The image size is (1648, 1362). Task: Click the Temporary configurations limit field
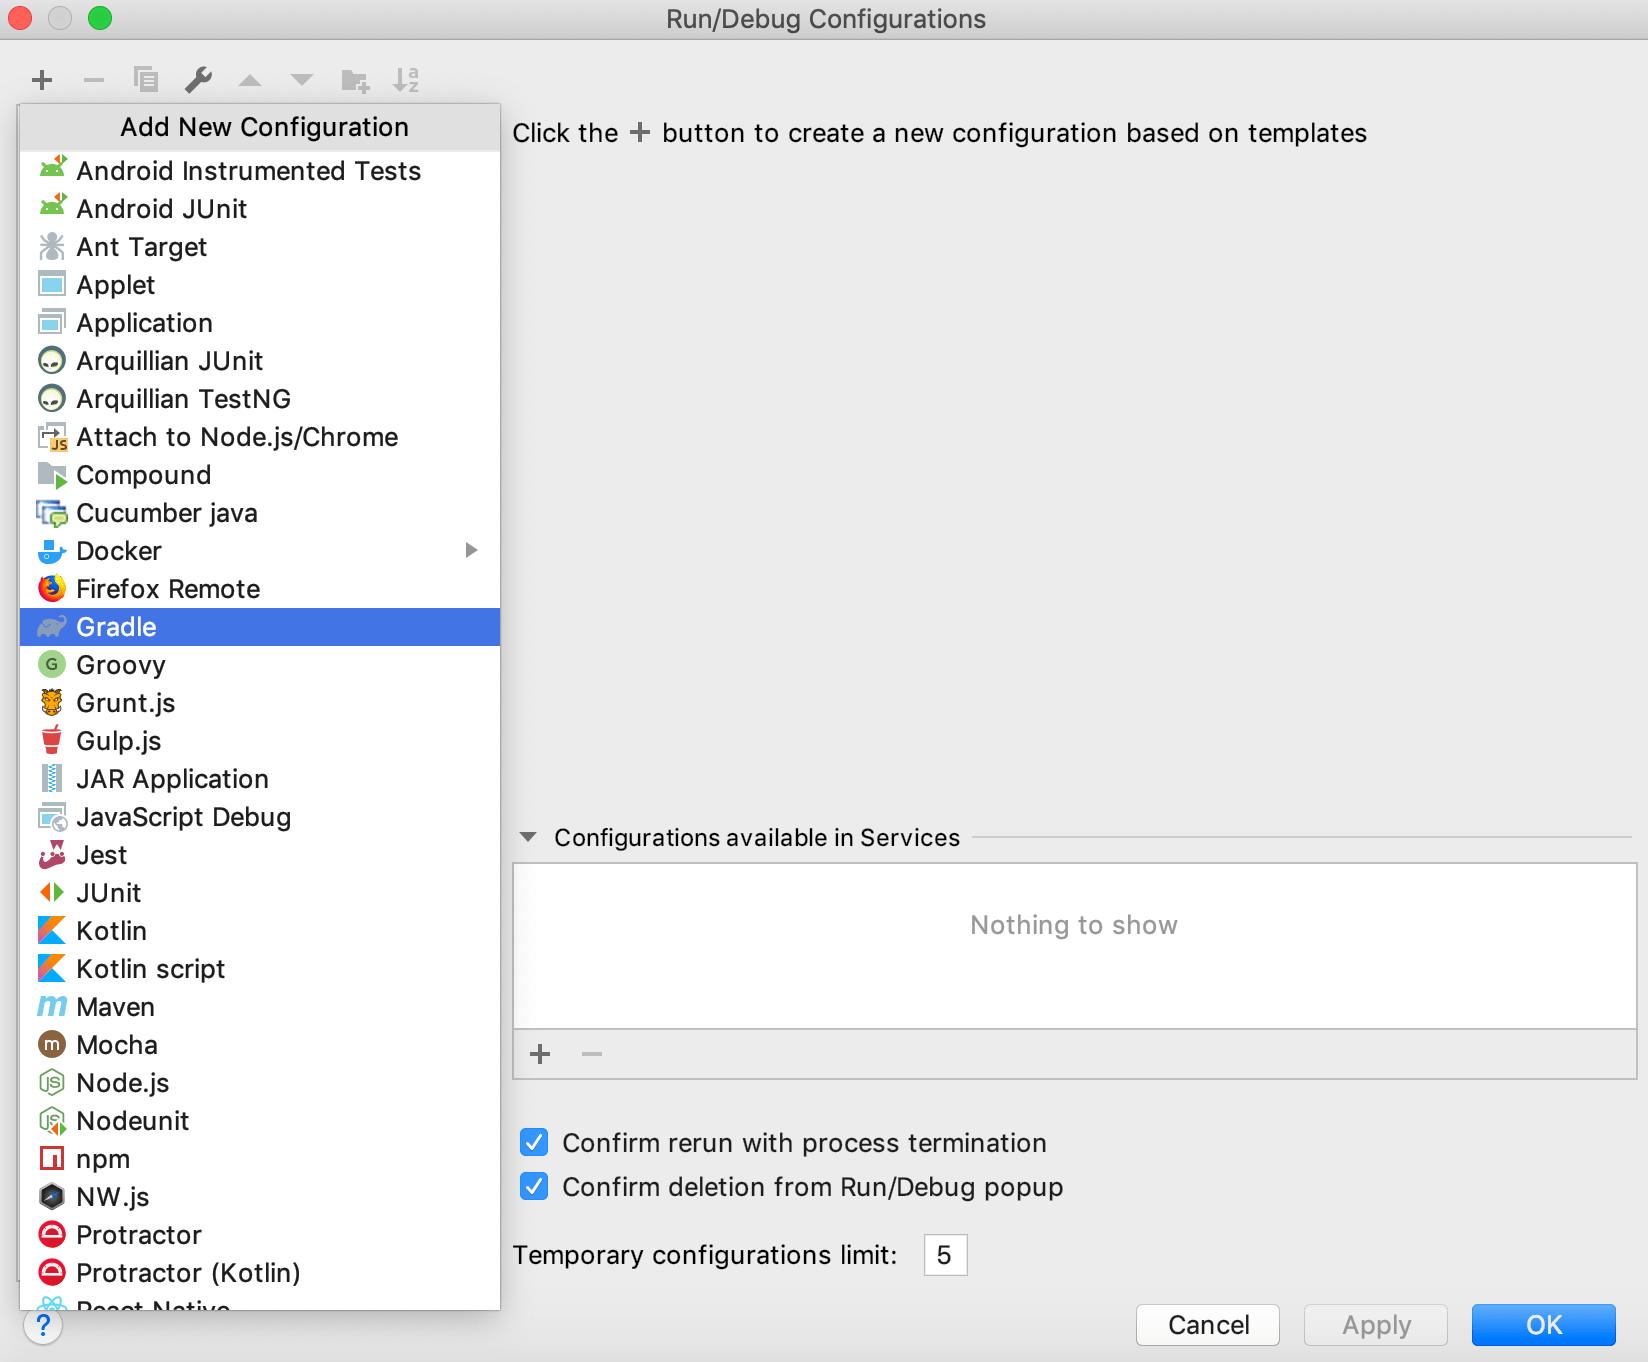coord(945,1255)
